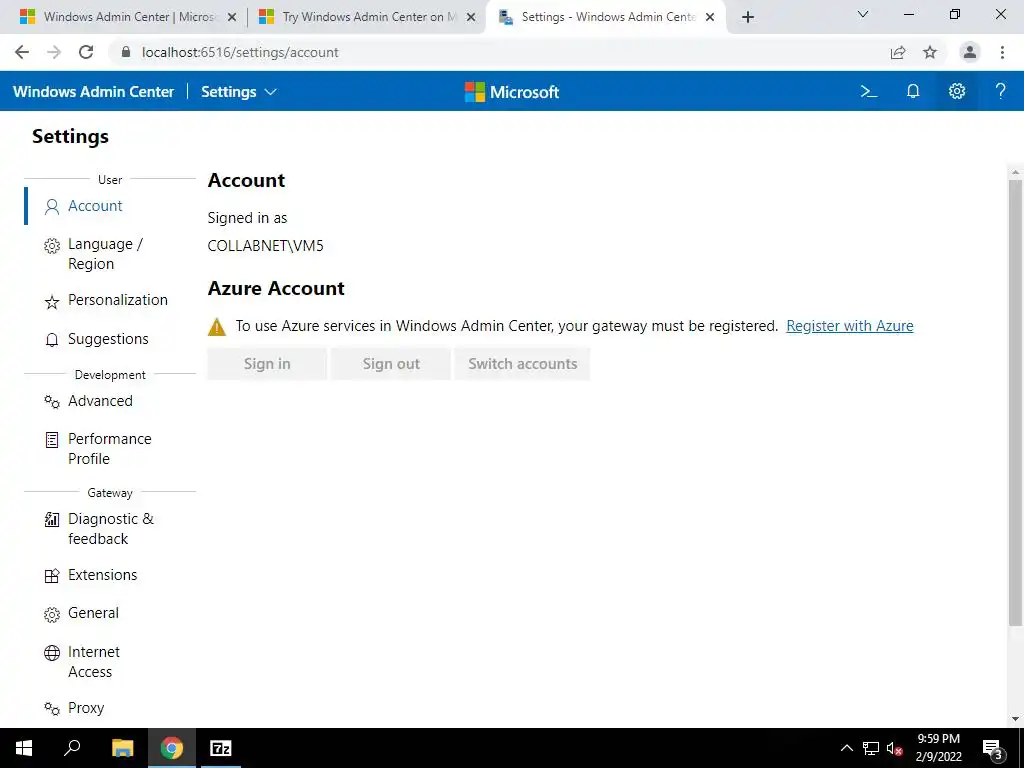This screenshot has width=1024, height=768.
Task: Click the Advanced gears icon in sidebar
Action: (52, 402)
